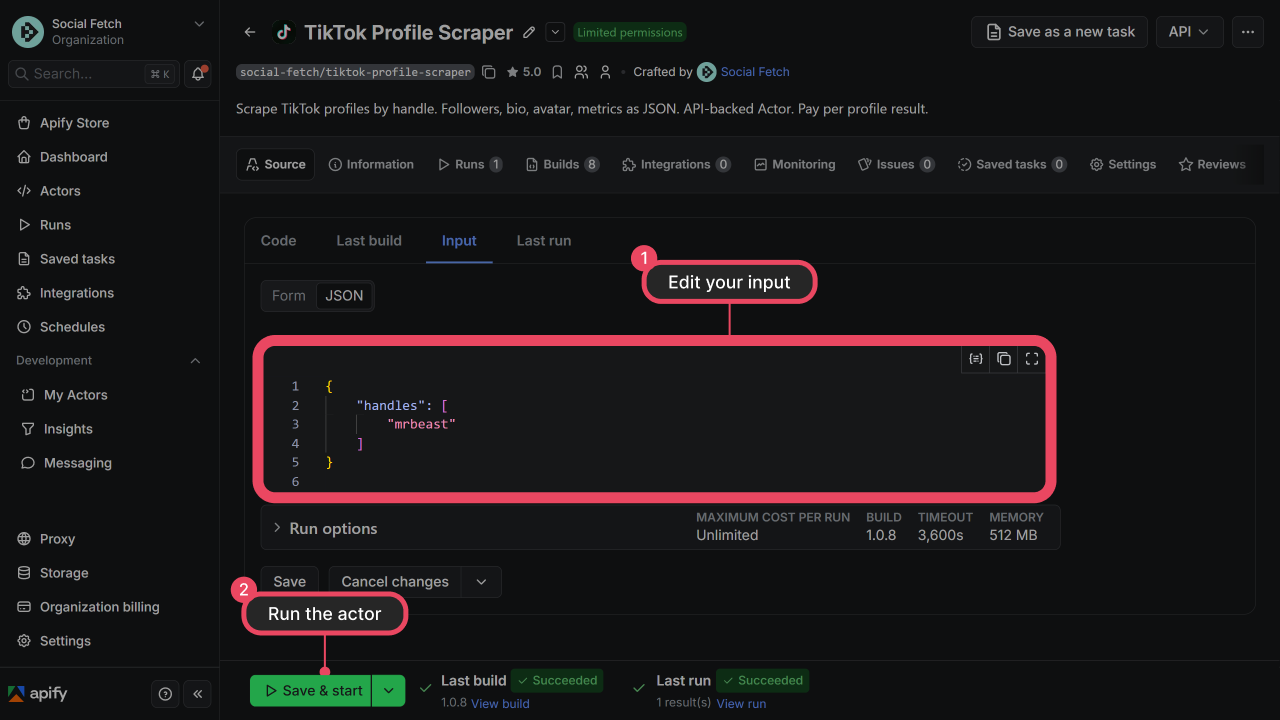Click the three-dots more options button
Image resolution: width=1280 pixels, height=720 pixels.
tap(1248, 32)
